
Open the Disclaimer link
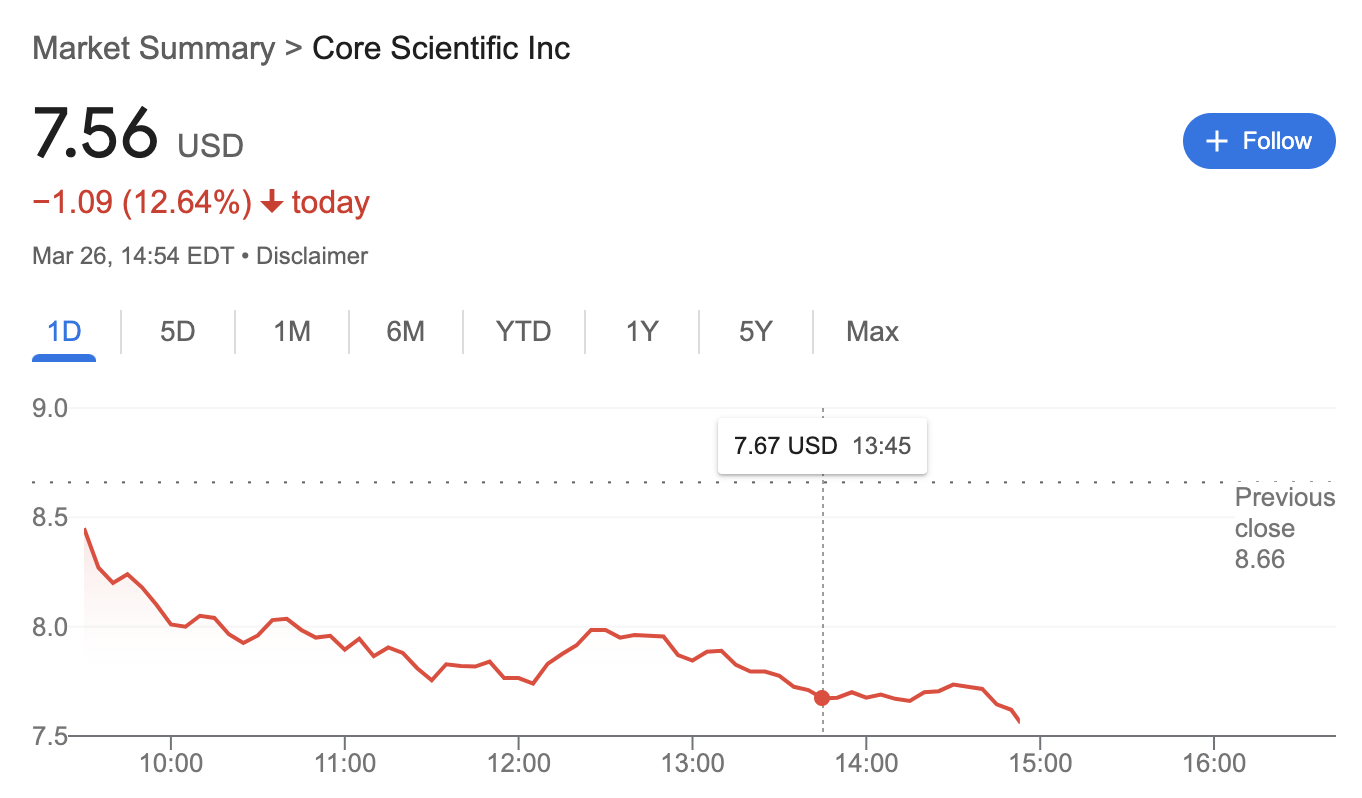[311, 255]
